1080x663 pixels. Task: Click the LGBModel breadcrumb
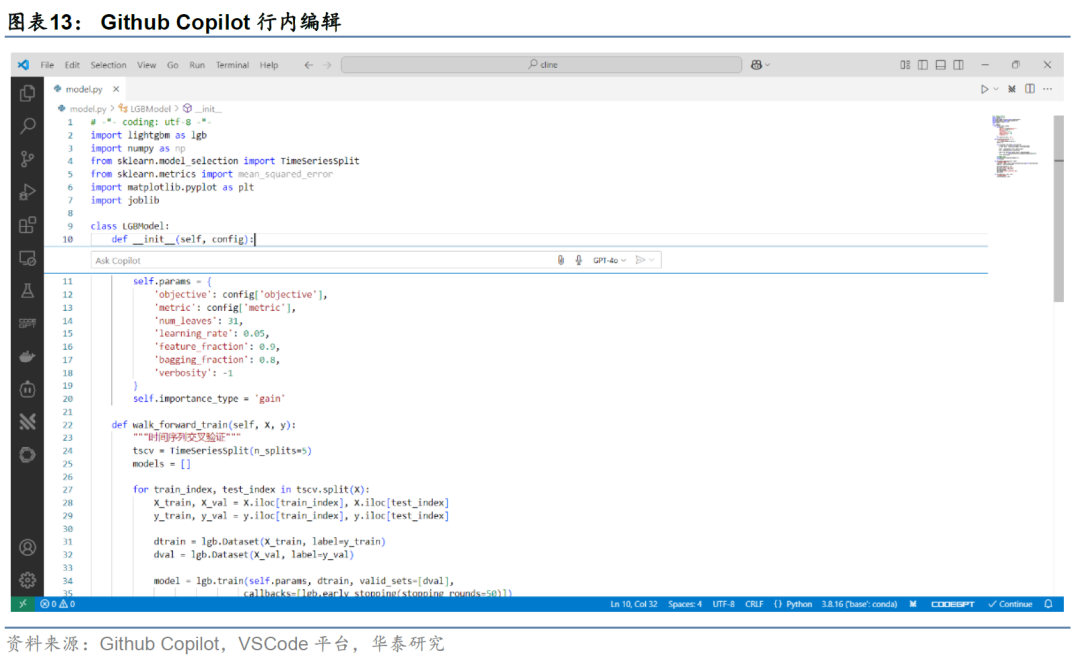150,108
